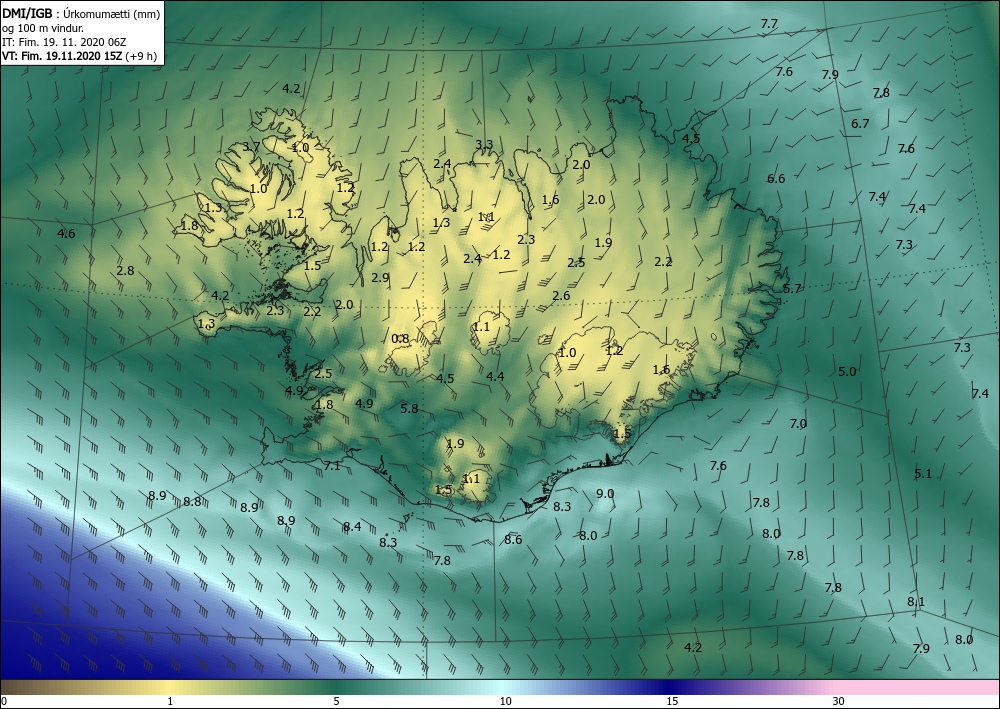The height and width of the screenshot is (709, 1000).
Task: Click the '30' label under the colour scale
Action: tap(839, 701)
